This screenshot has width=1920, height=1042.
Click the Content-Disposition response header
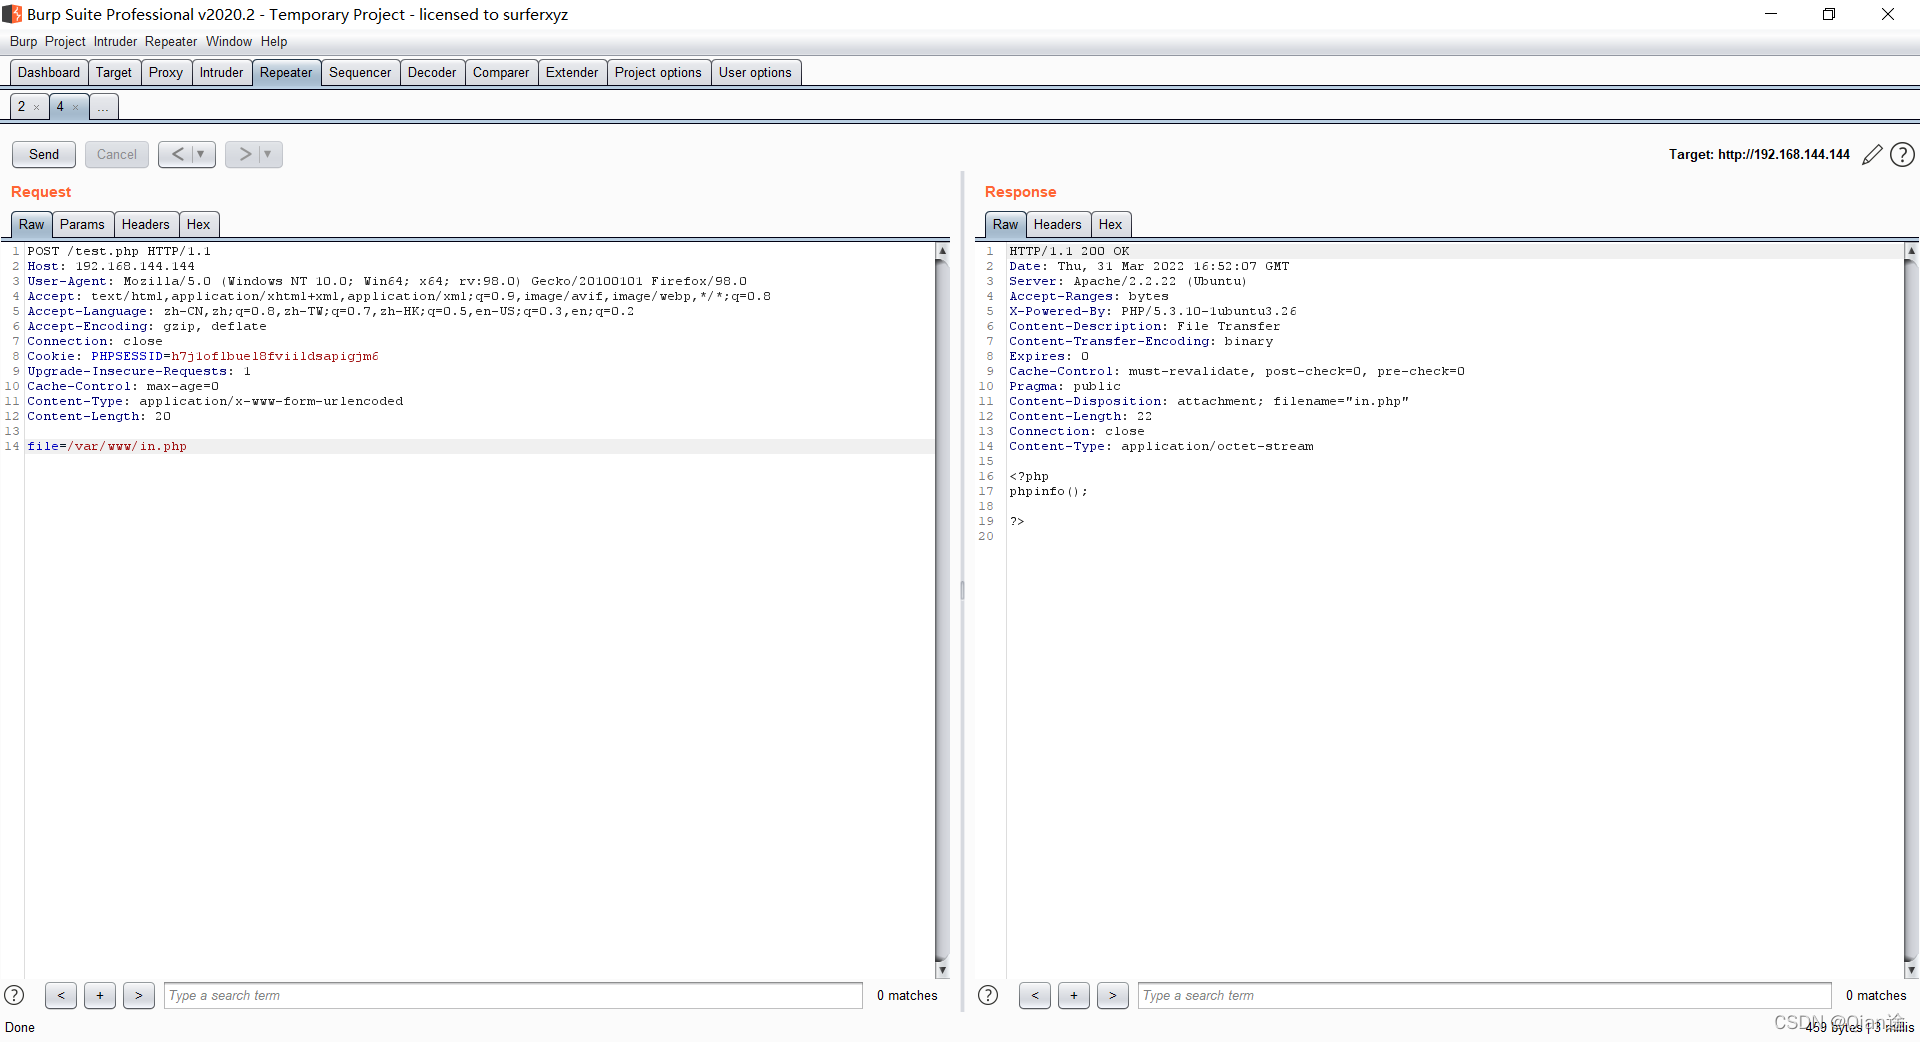click(1209, 401)
